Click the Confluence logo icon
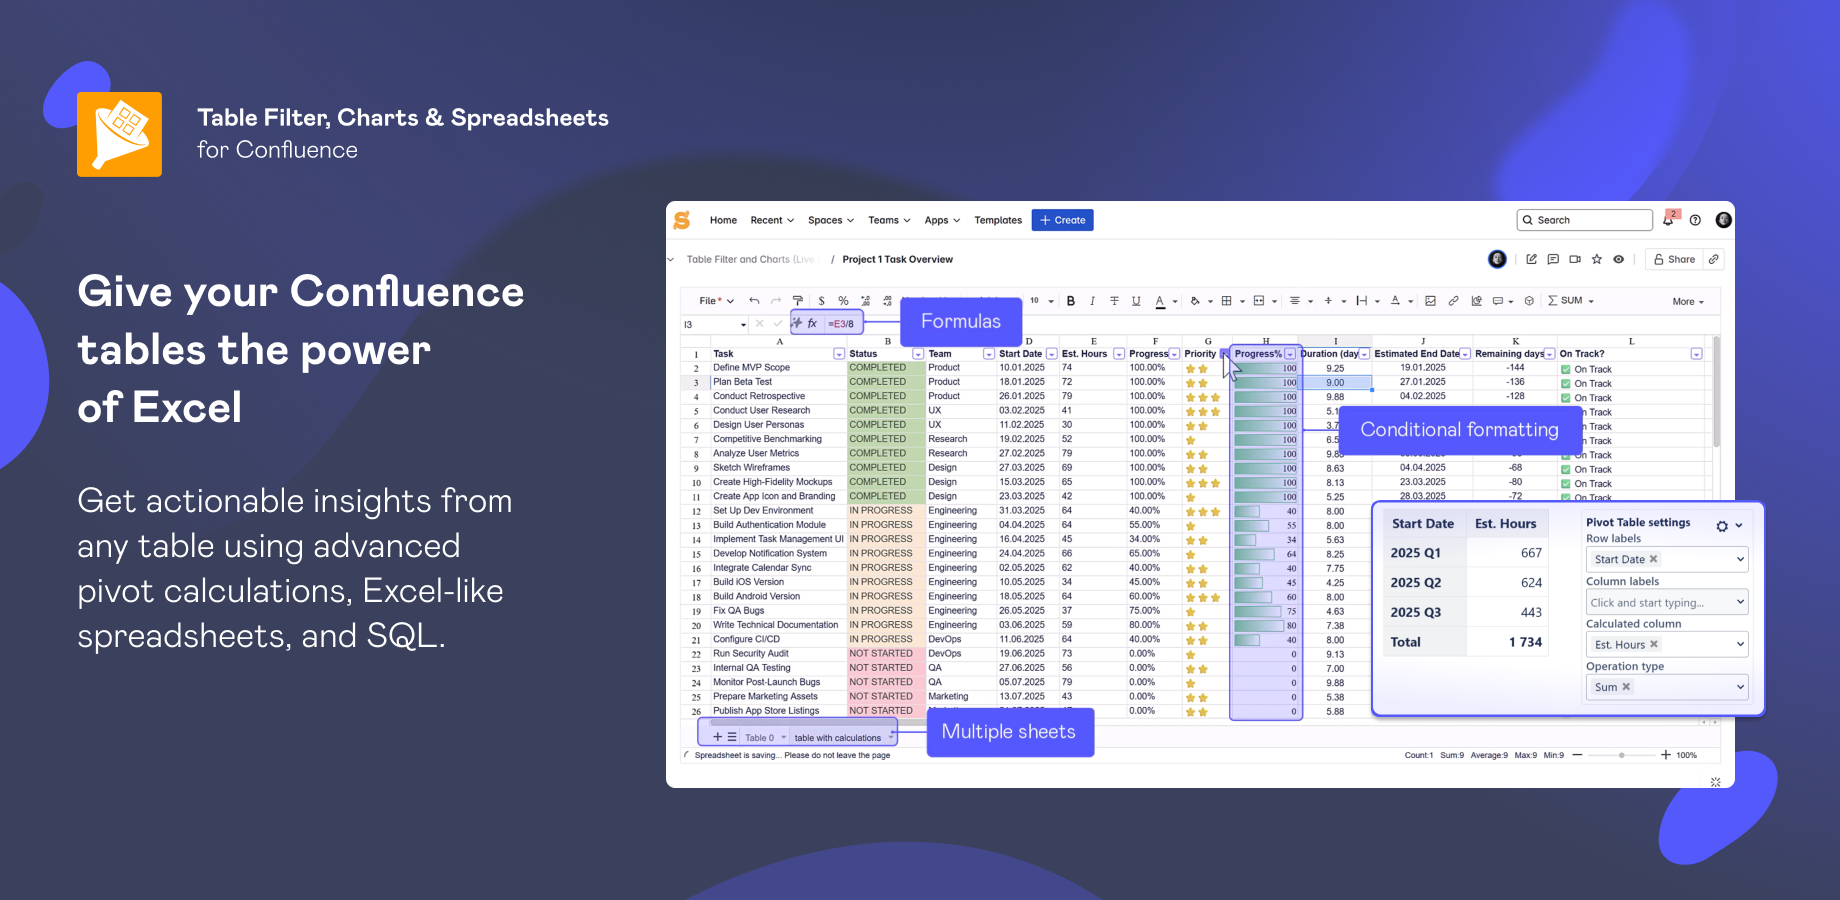Image resolution: width=1840 pixels, height=900 pixels. tap(682, 220)
